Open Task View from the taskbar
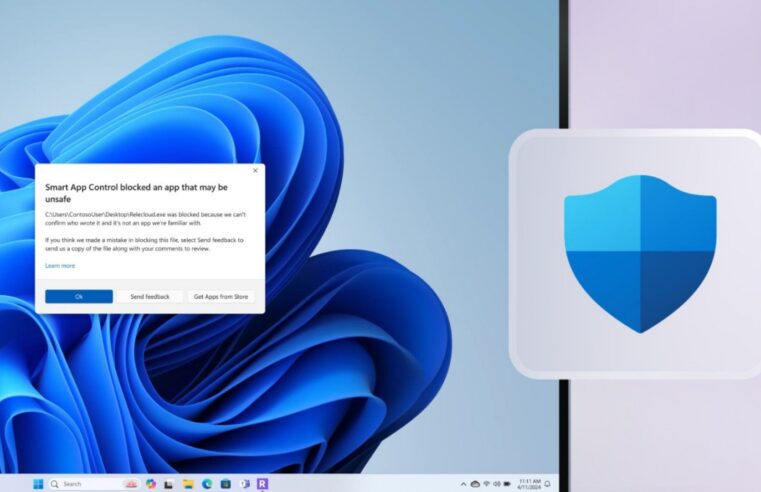Screen dimensions: 761x492 click(x=169, y=484)
